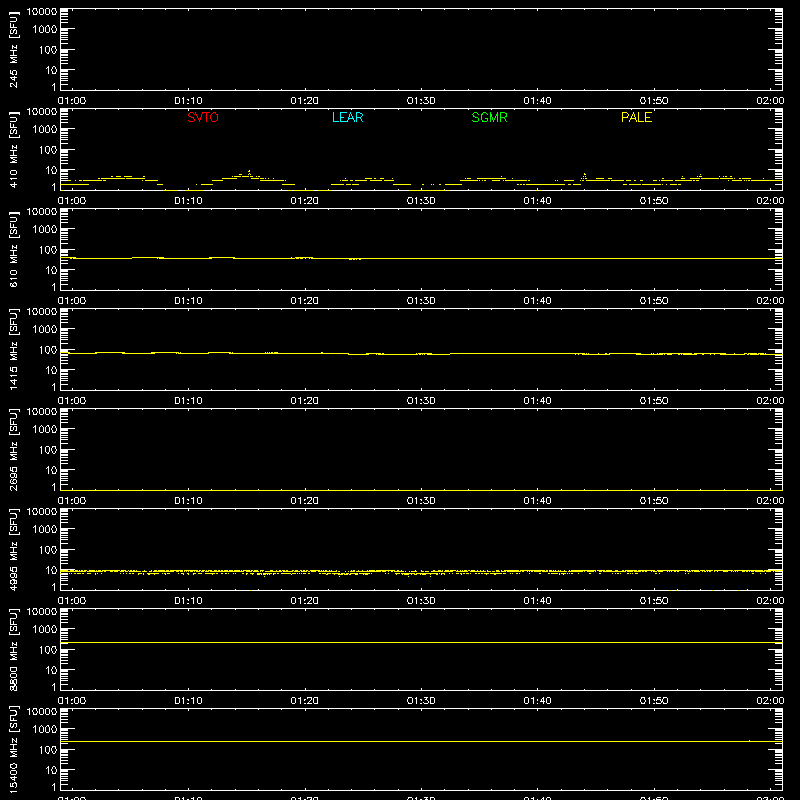Select the 2695 MHz [SFU] axis label

[x=13, y=449]
